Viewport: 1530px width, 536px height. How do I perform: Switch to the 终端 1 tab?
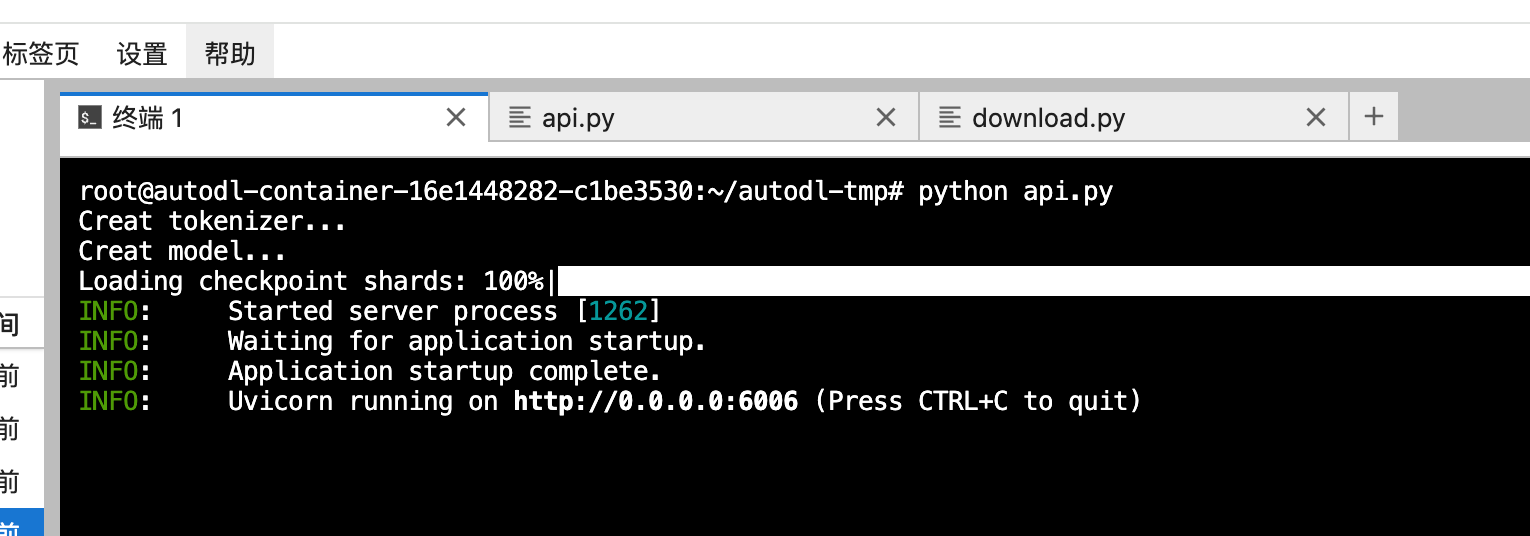pos(148,118)
